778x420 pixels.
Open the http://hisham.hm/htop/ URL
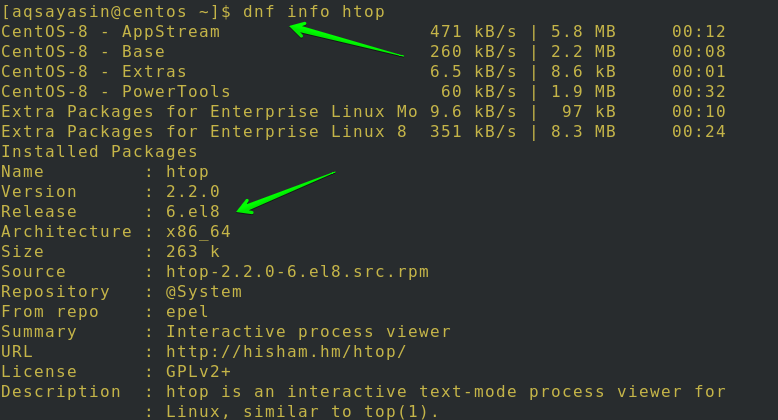pyautogui.click(x=286, y=352)
